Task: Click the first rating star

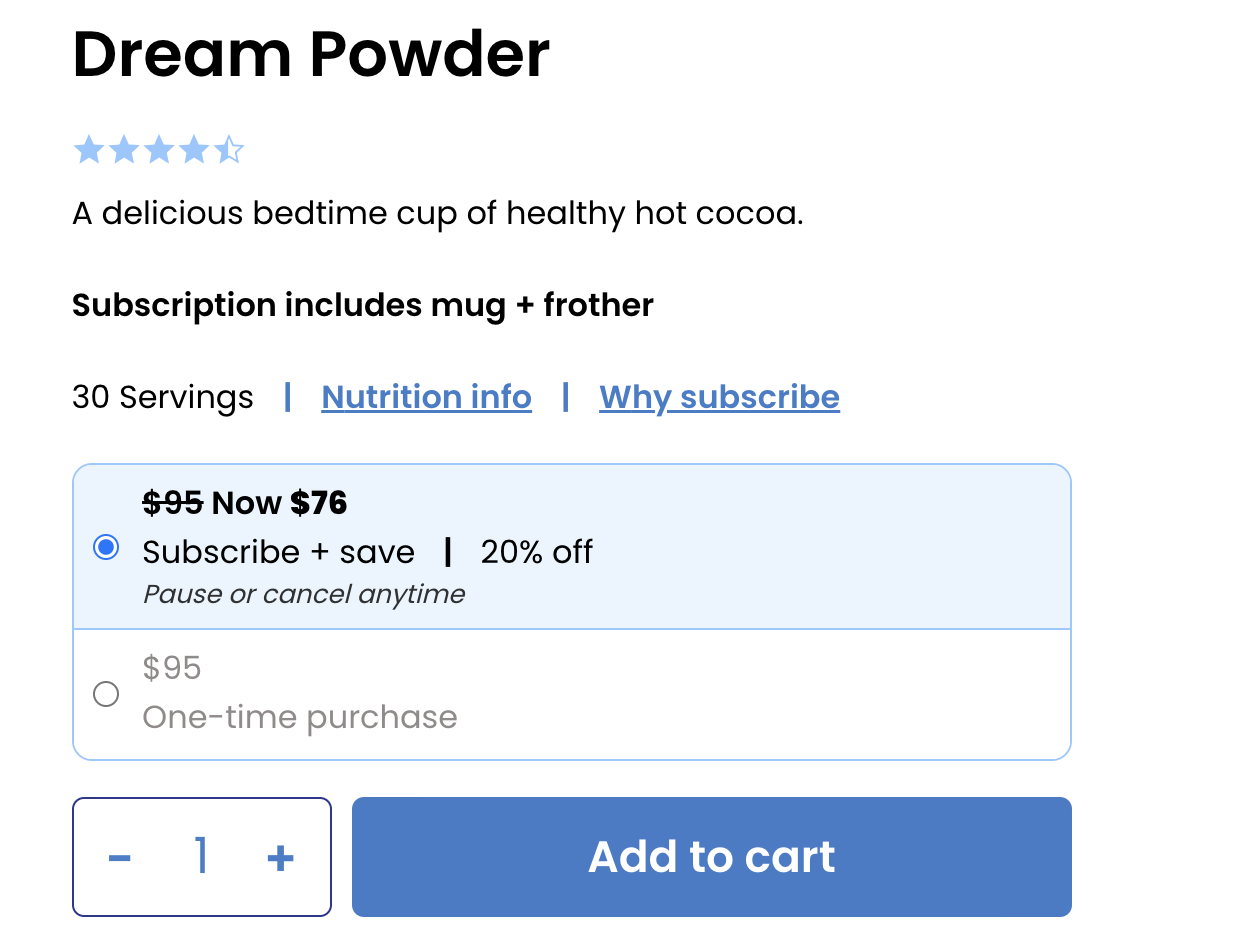Action: 89,151
